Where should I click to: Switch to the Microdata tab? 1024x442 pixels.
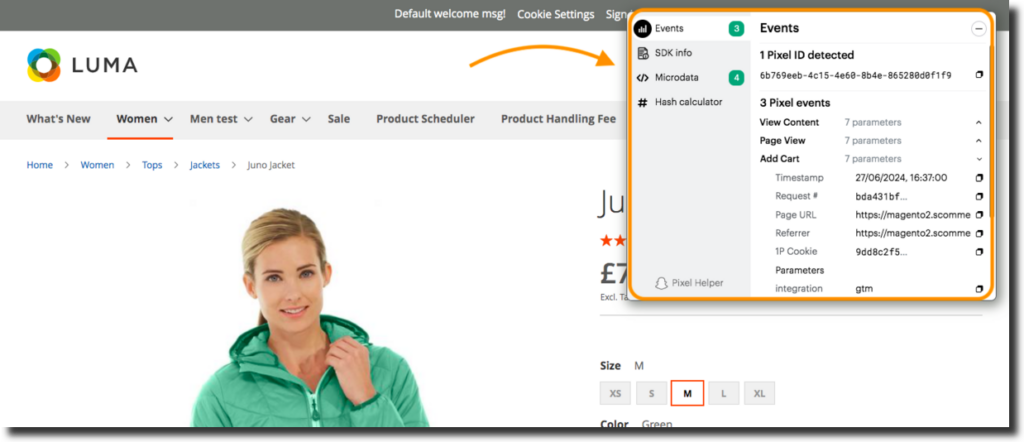[x=676, y=77]
